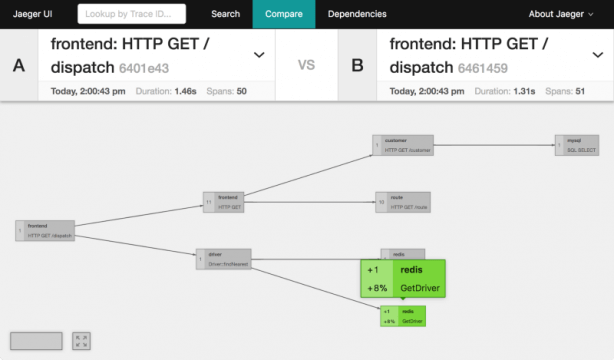This screenshot has height=360, width=614.
Task: Open trace B selector chevron
Action: pyautogui.click(x=598, y=55)
